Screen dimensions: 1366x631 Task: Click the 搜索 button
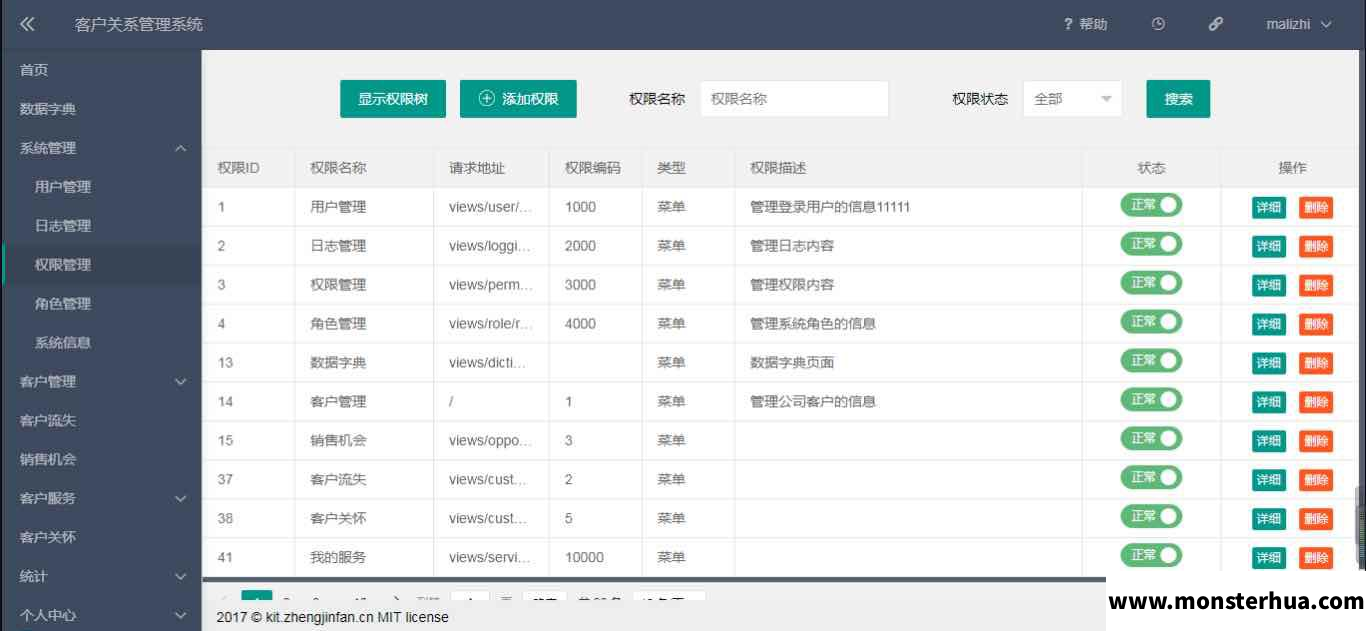click(1178, 99)
